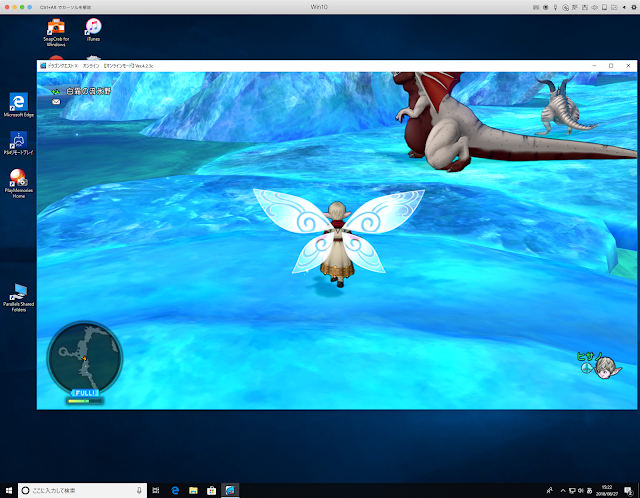This screenshot has height=498, width=640.
Task: Click the in-game mail envelope icon
Action: click(56, 102)
